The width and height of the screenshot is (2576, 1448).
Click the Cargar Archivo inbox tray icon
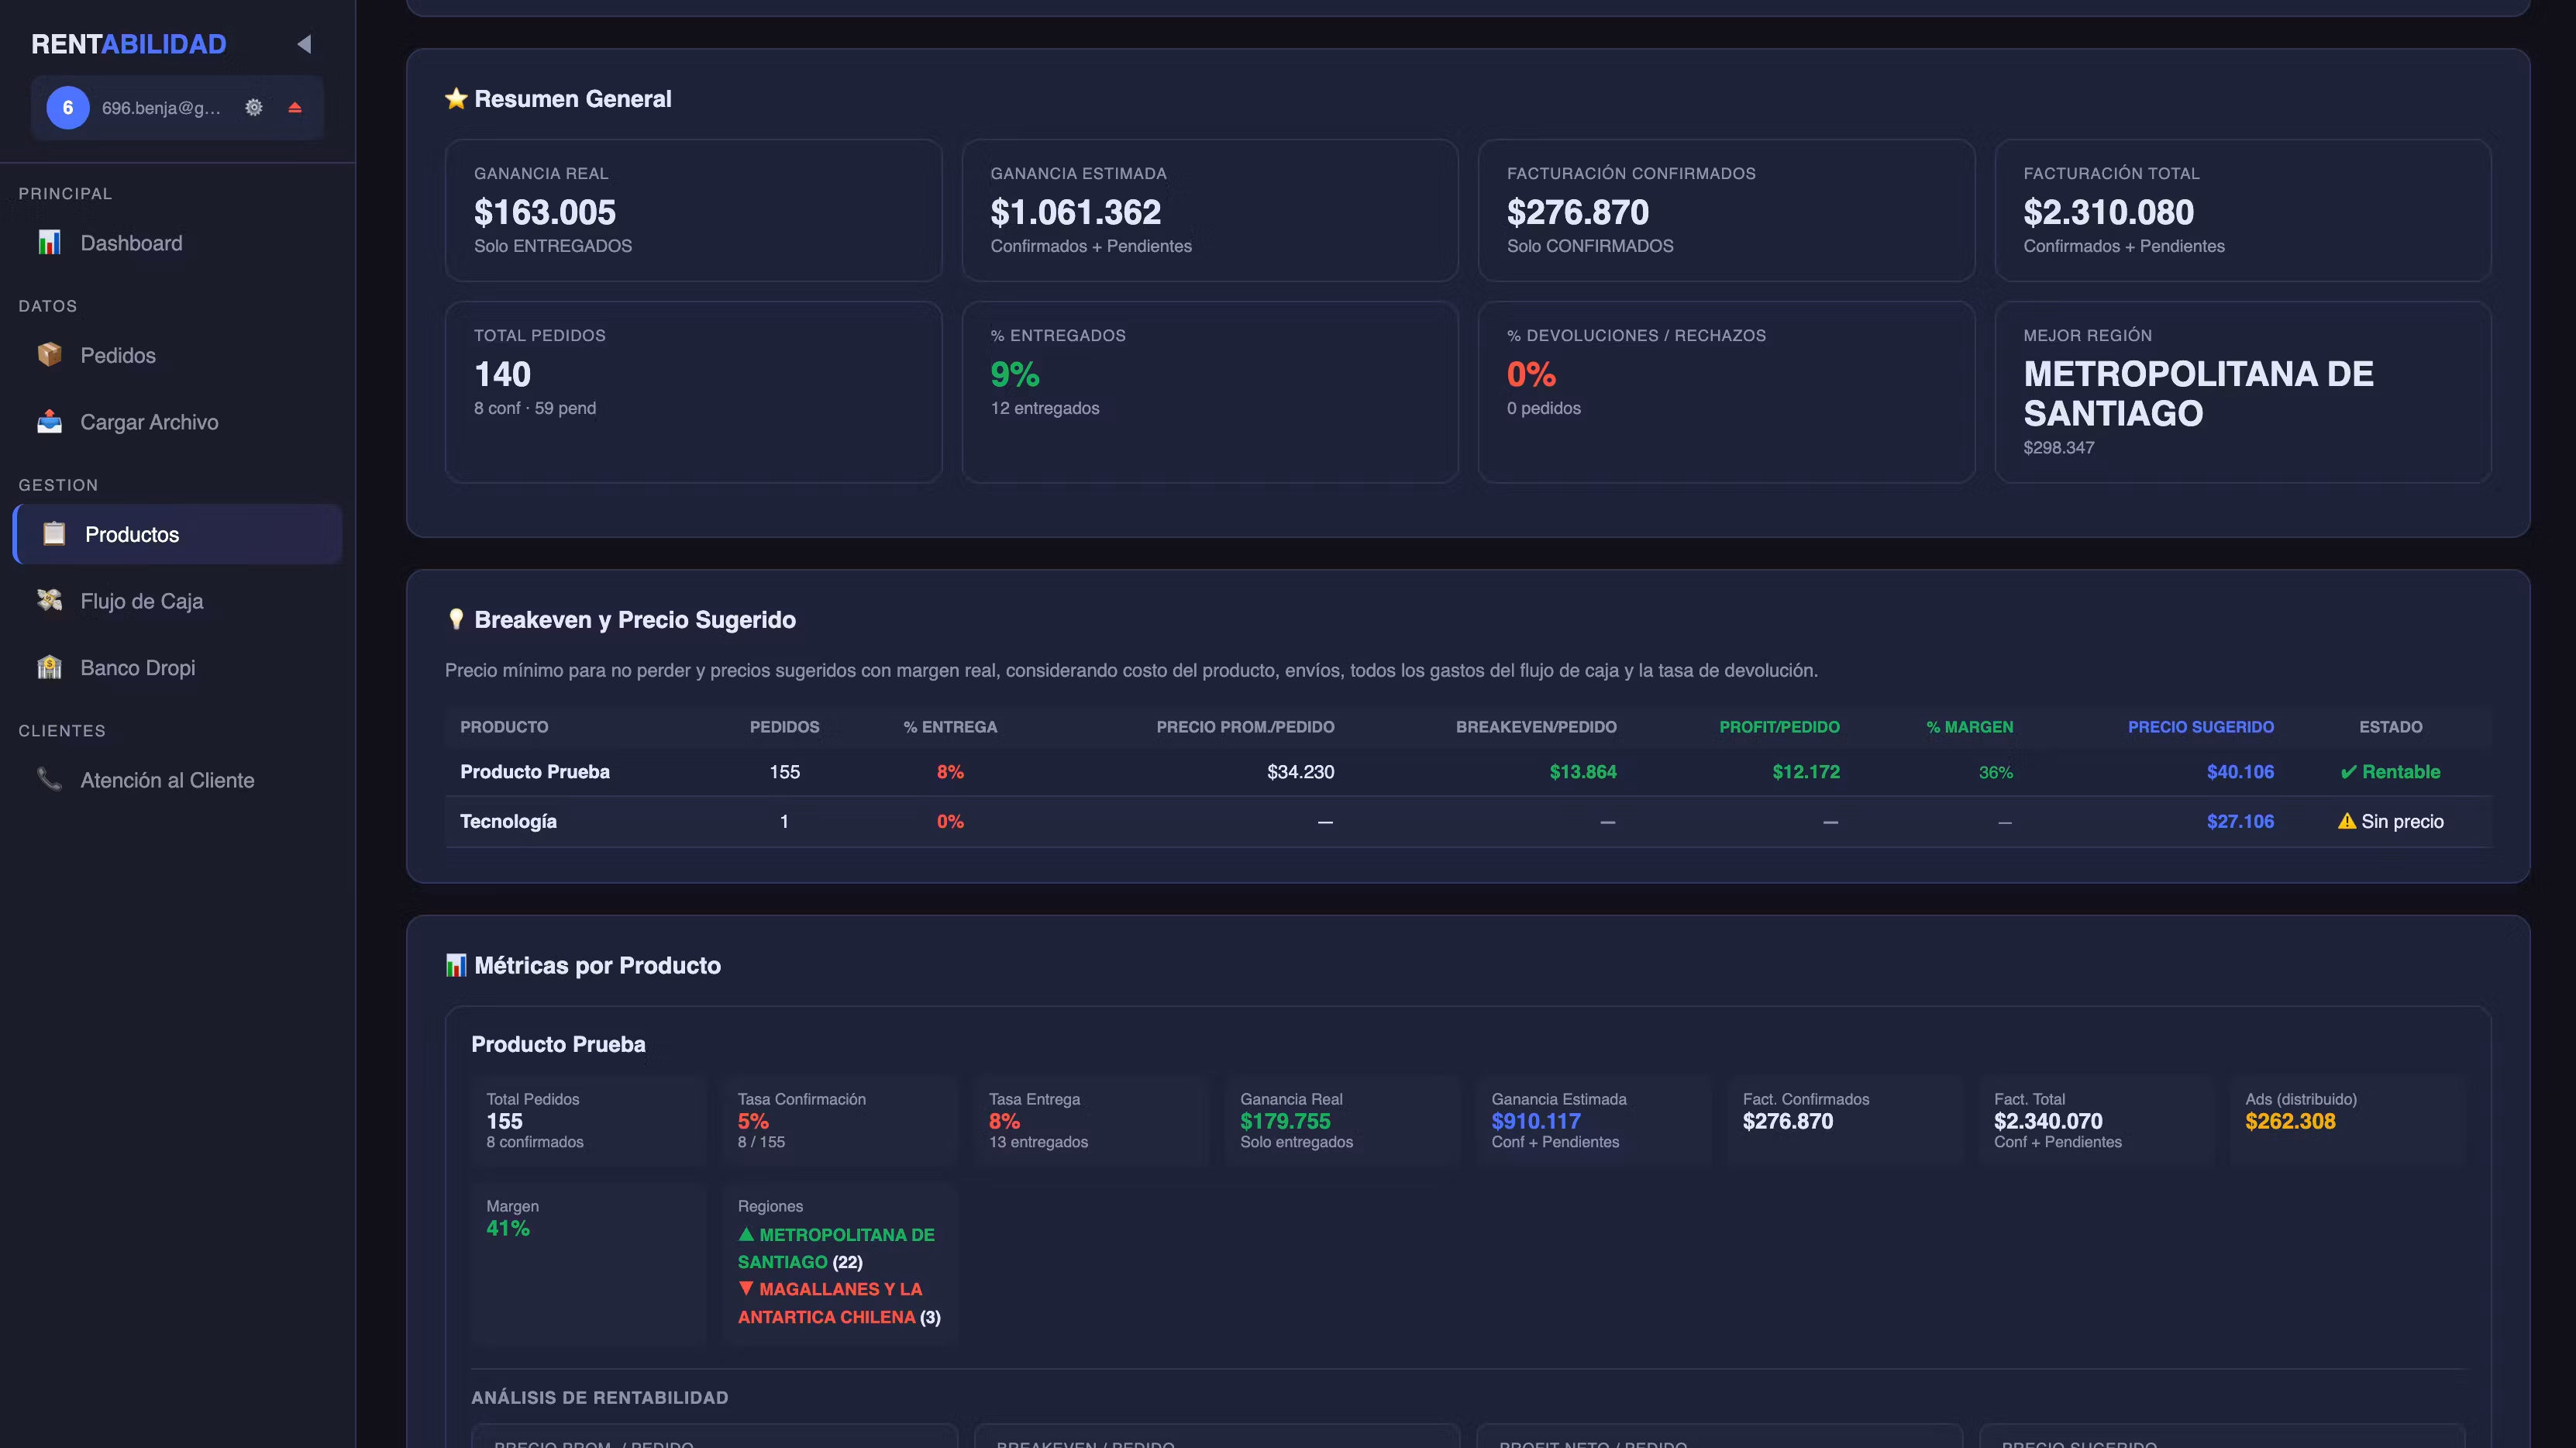point(49,422)
